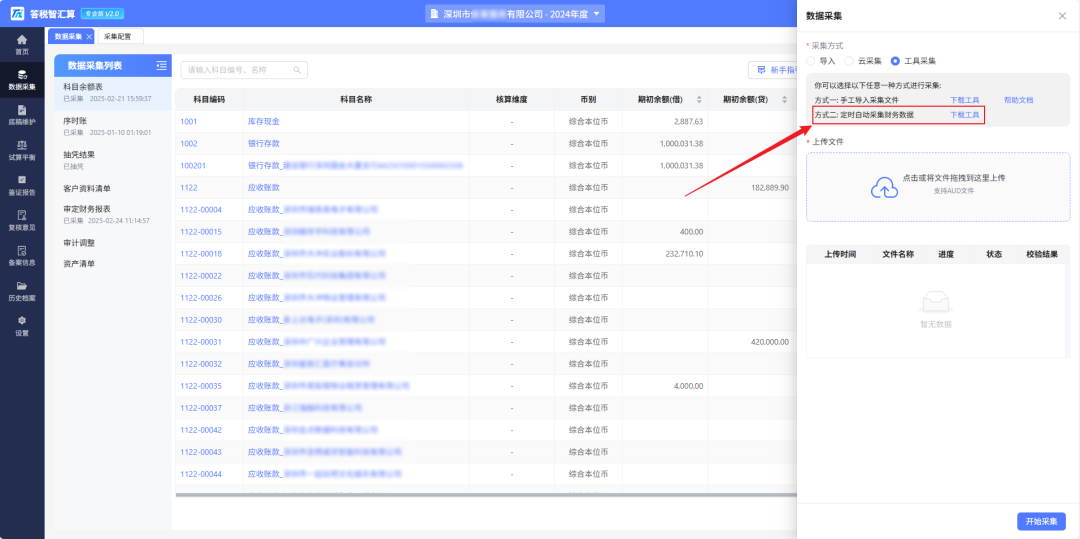Screen dimensions: 1080x539
Task: Open 复核意见 in the left sidebar
Action: coord(22,221)
